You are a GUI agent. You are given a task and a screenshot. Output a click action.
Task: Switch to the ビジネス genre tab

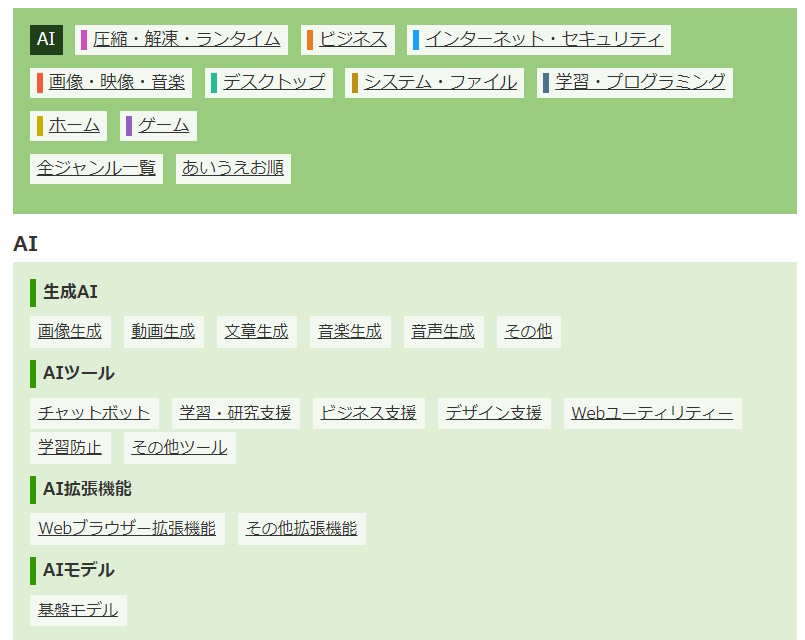click(x=352, y=38)
